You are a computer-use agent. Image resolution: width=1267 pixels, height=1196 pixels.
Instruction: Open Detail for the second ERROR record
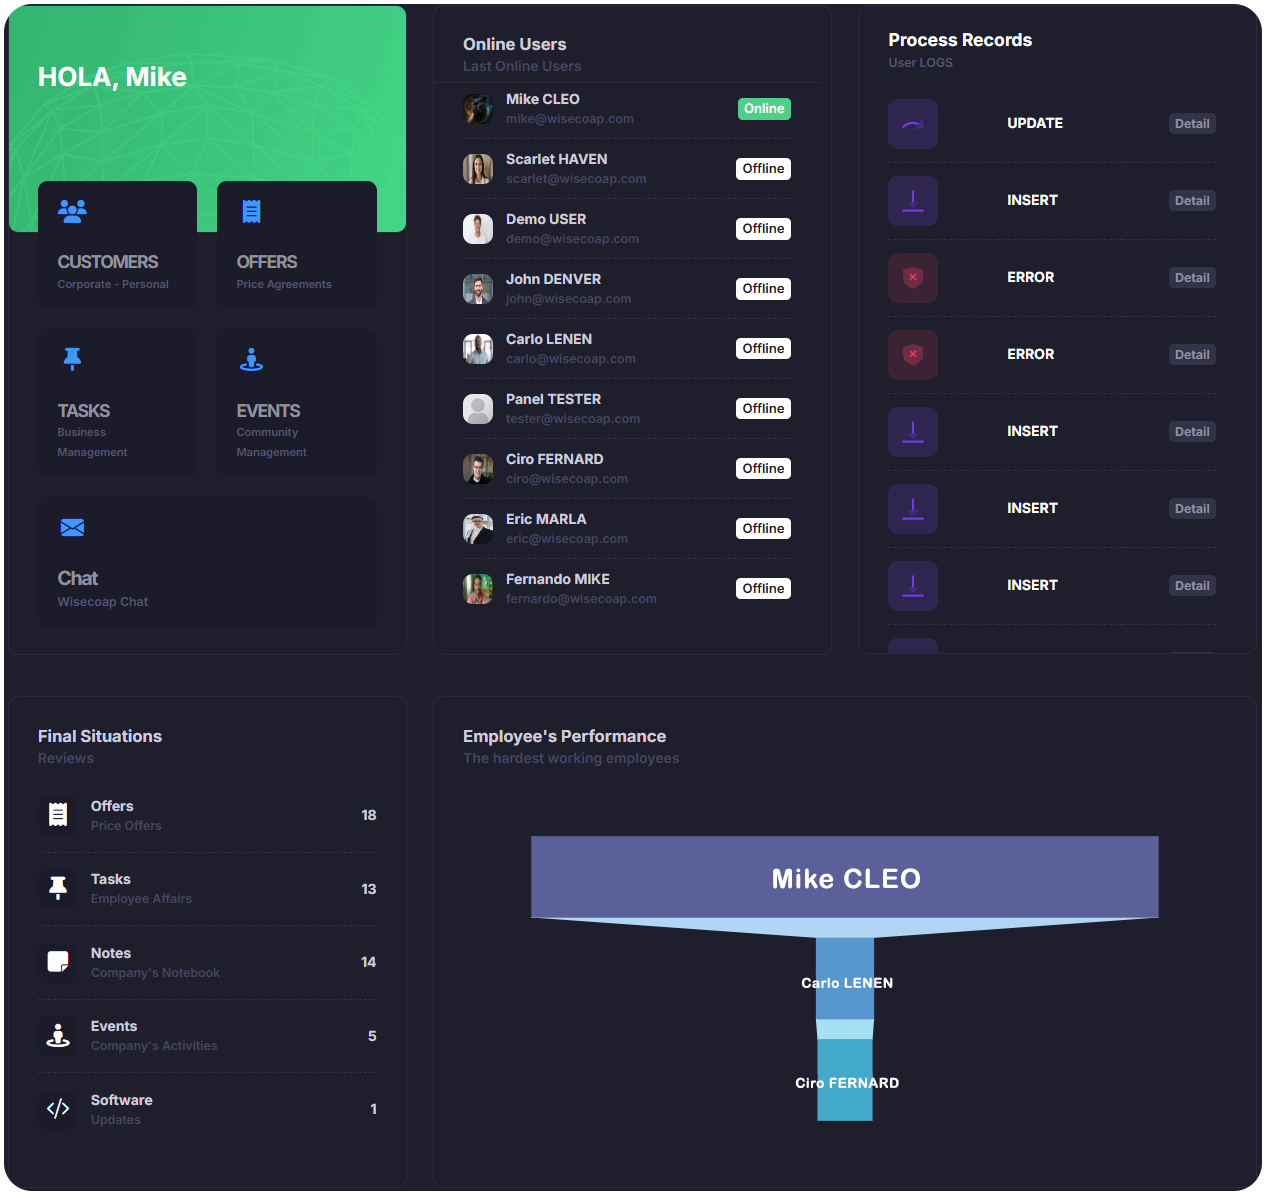(1191, 355)
